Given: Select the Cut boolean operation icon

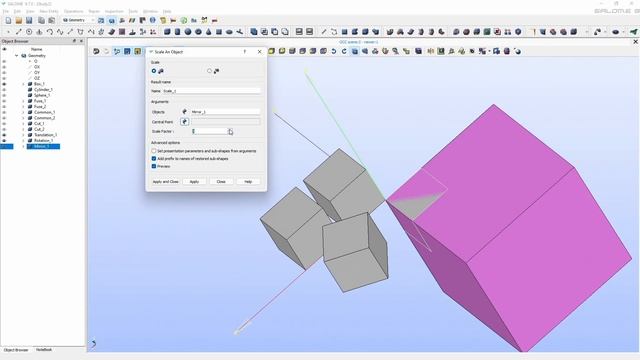Looking at the screenshot, I should tap(275, 31).
